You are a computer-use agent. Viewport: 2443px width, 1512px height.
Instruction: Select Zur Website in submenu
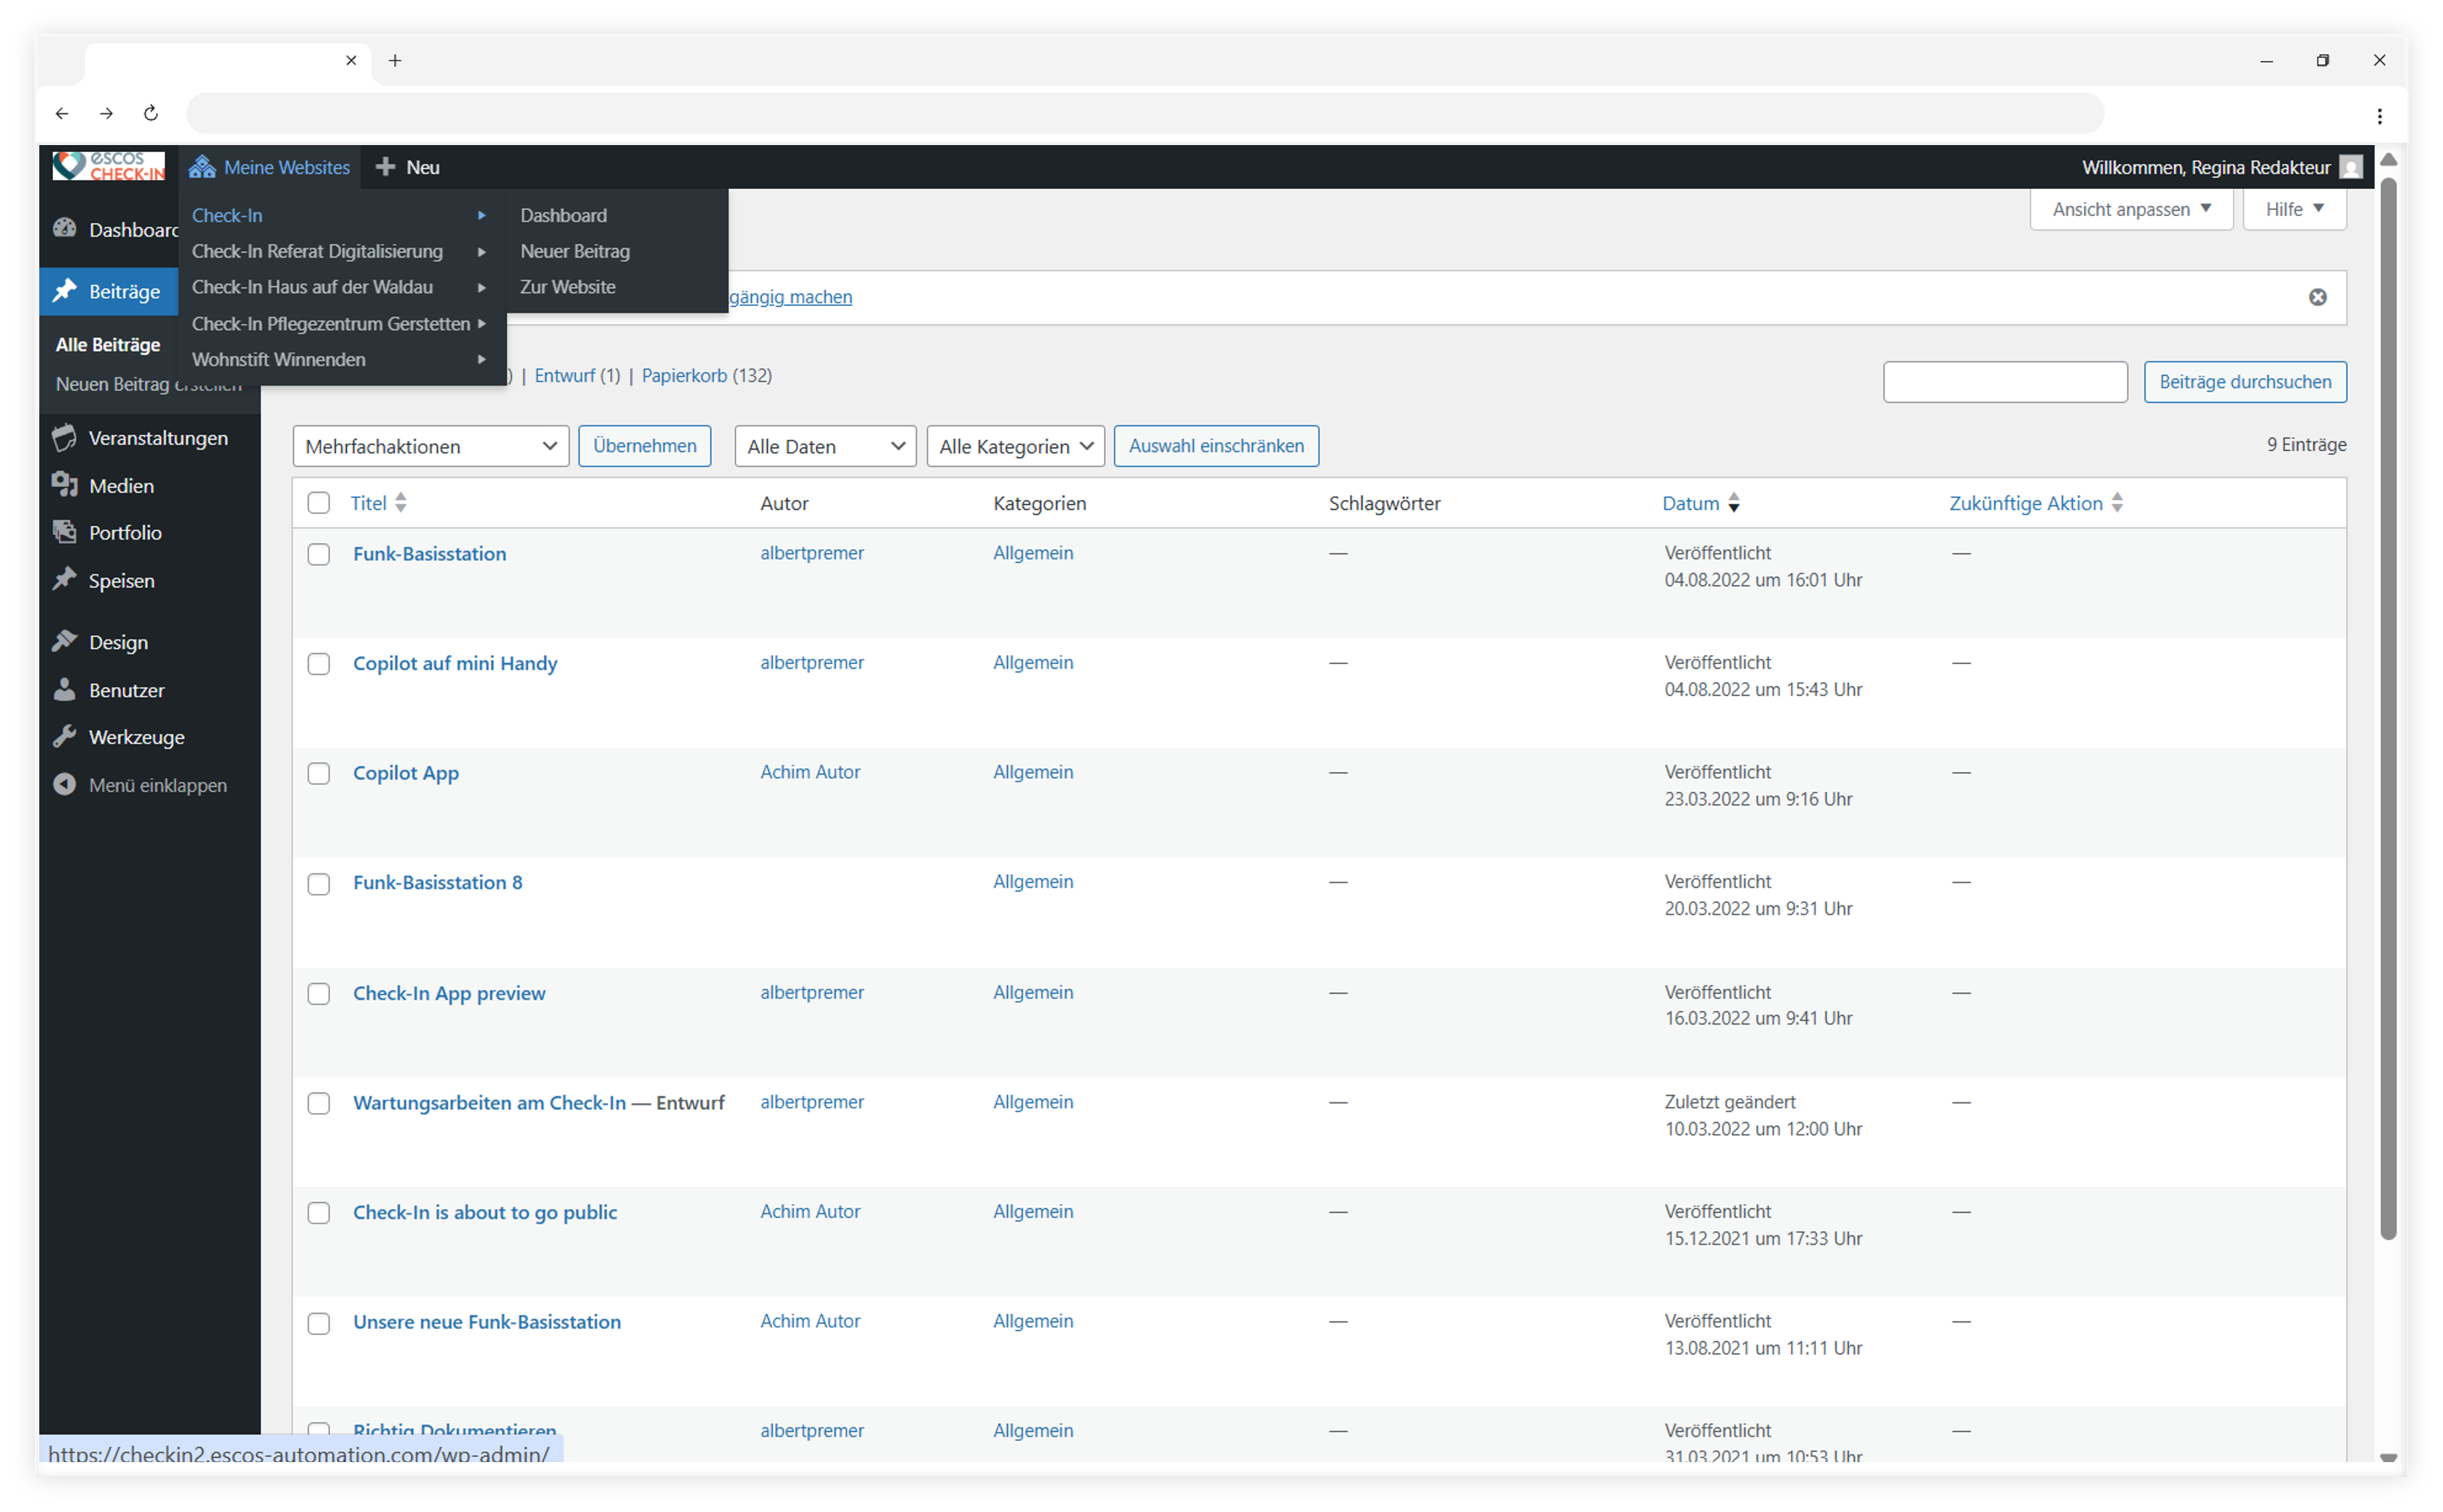coord(568,287)
